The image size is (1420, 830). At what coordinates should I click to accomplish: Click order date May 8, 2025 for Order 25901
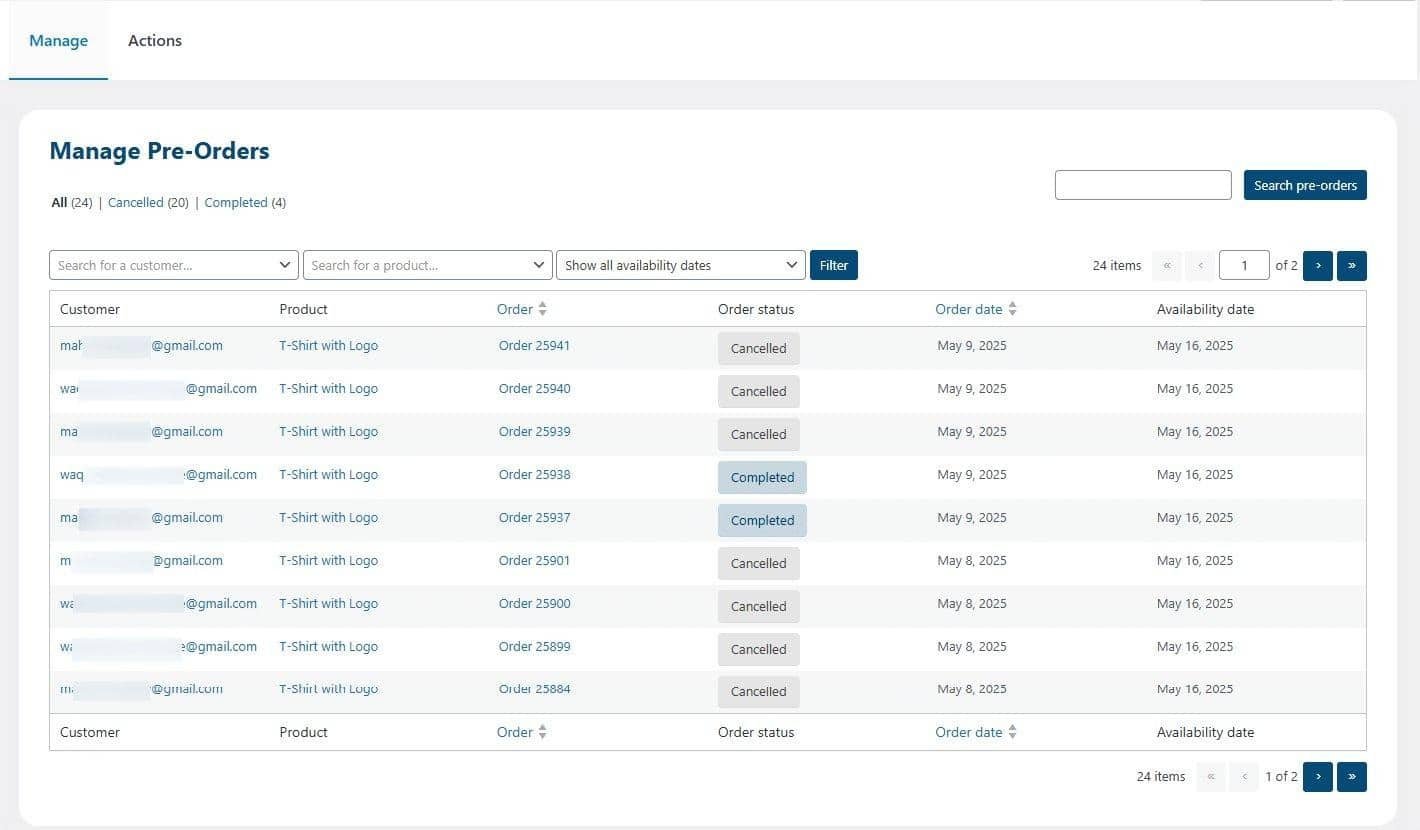[x=972, y=561]
